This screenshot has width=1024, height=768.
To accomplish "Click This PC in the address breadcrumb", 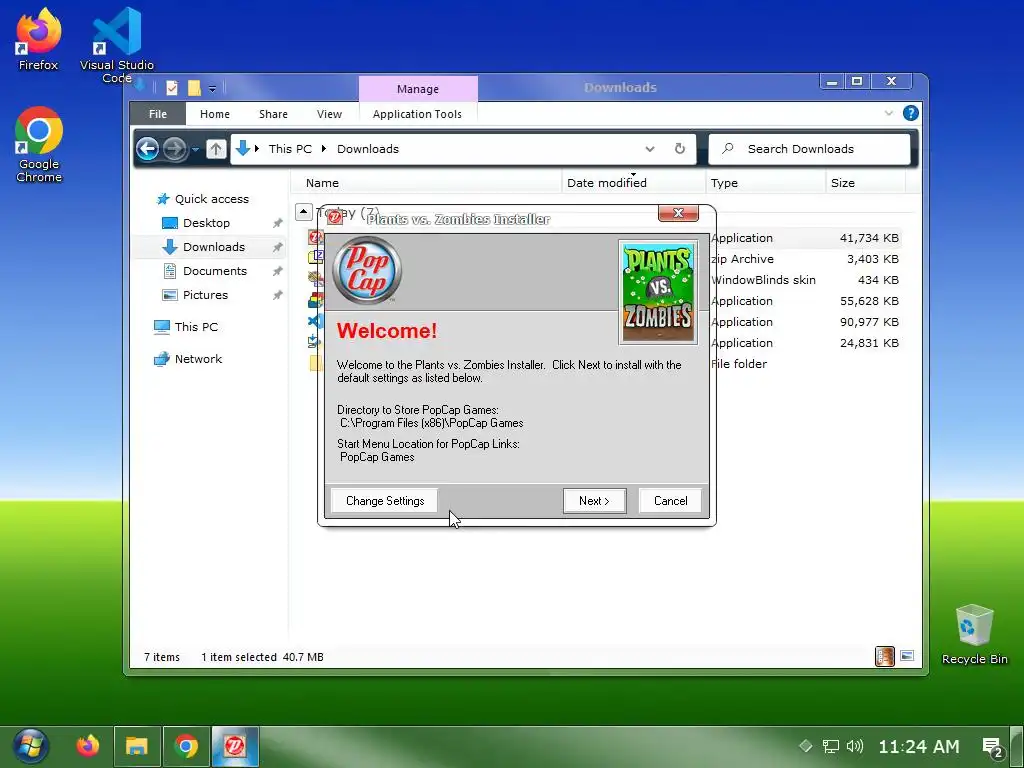I will coord(290,149).
